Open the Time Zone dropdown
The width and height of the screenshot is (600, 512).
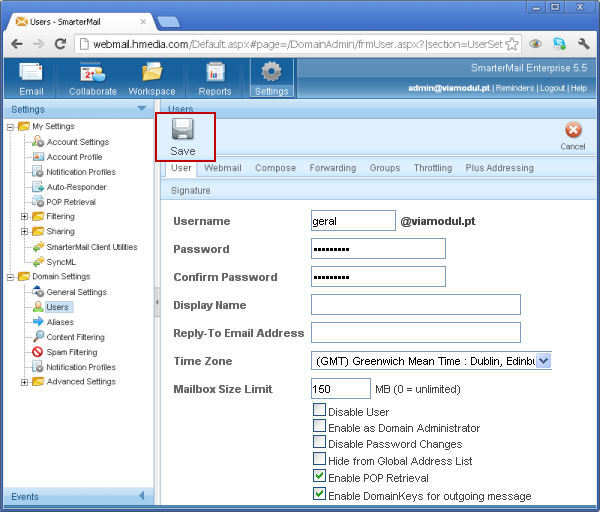543,360
